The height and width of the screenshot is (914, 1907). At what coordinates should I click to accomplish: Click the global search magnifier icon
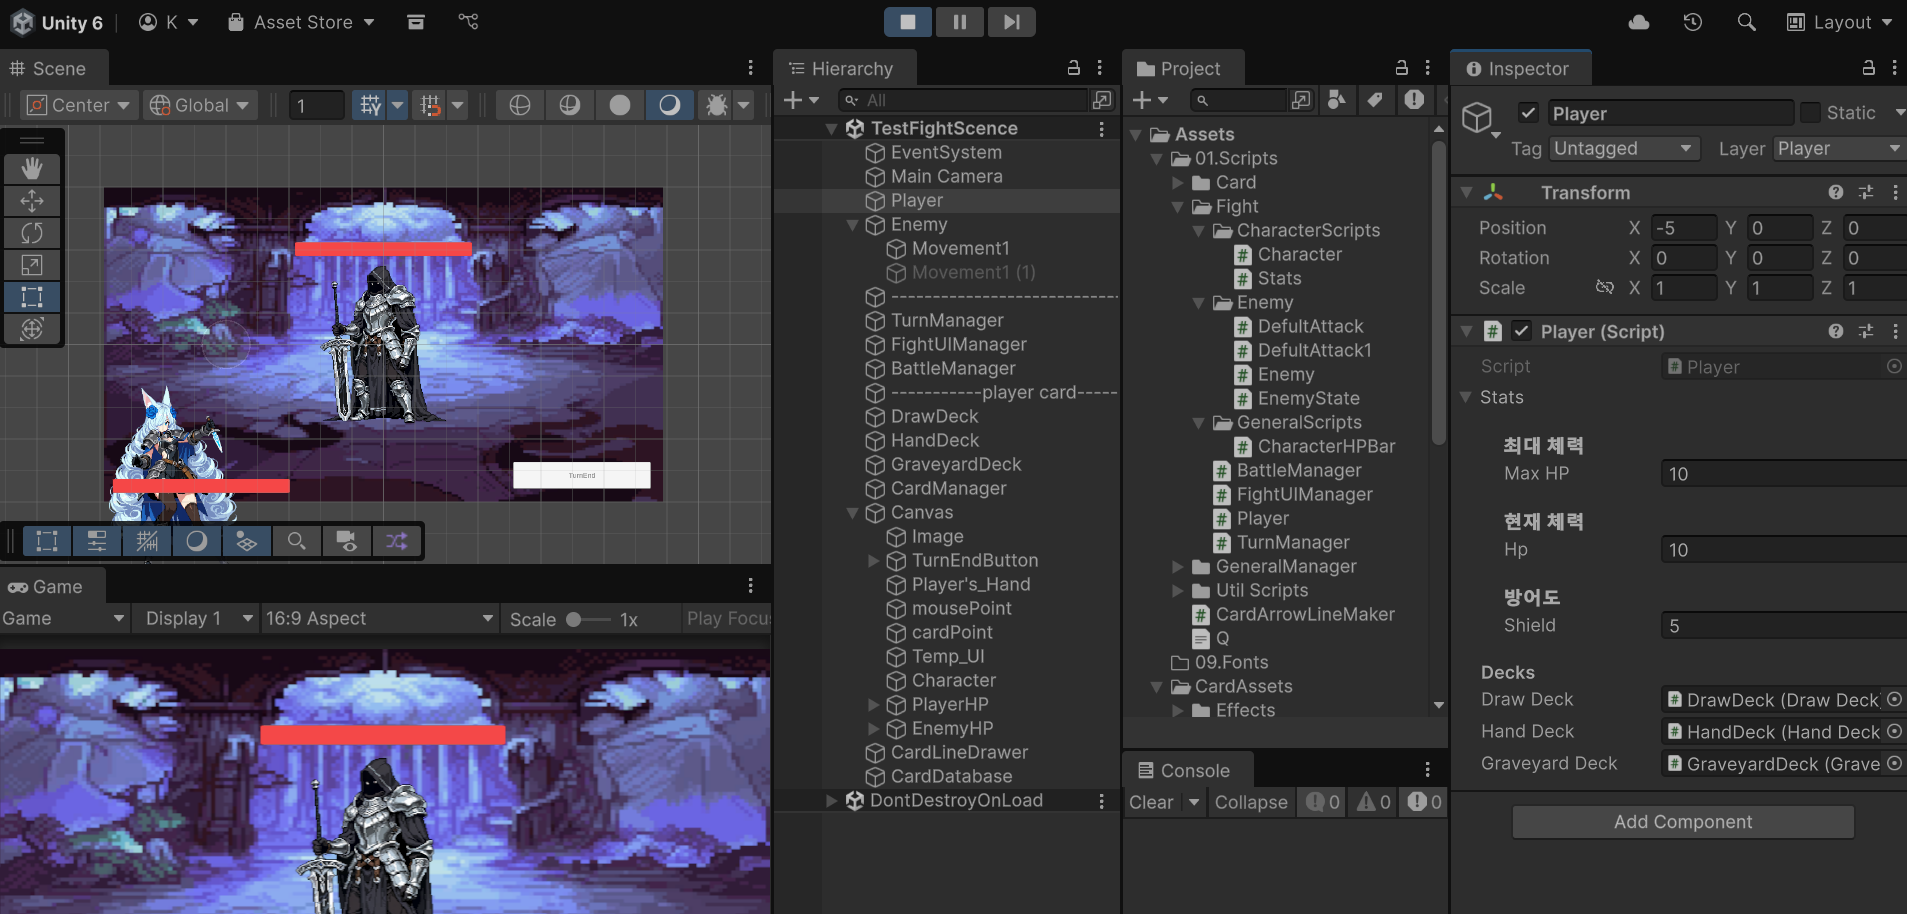[x=1746, y=22]
